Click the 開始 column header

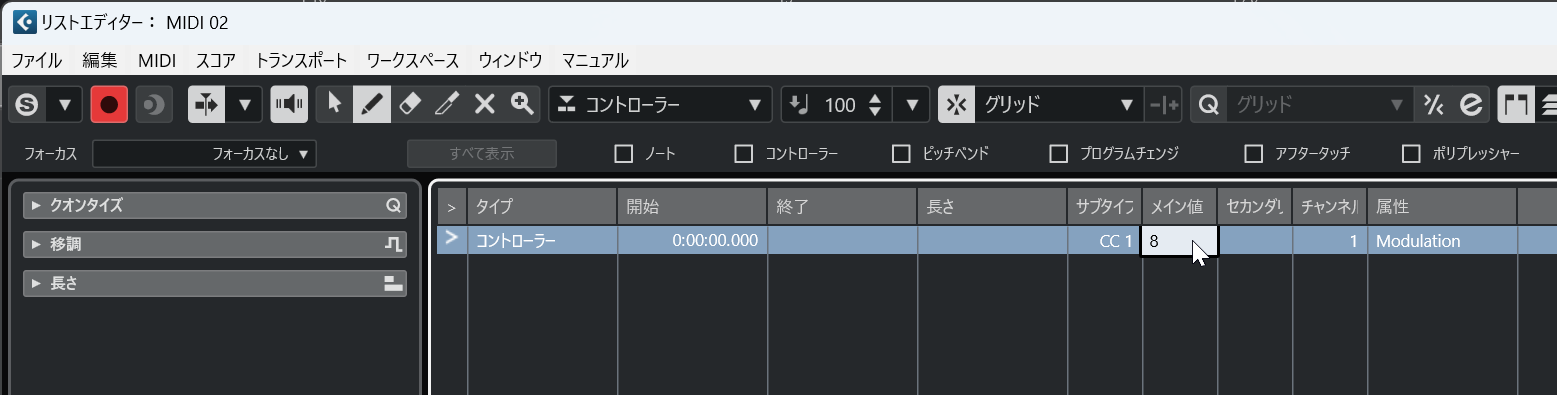(x=692, y=207)
